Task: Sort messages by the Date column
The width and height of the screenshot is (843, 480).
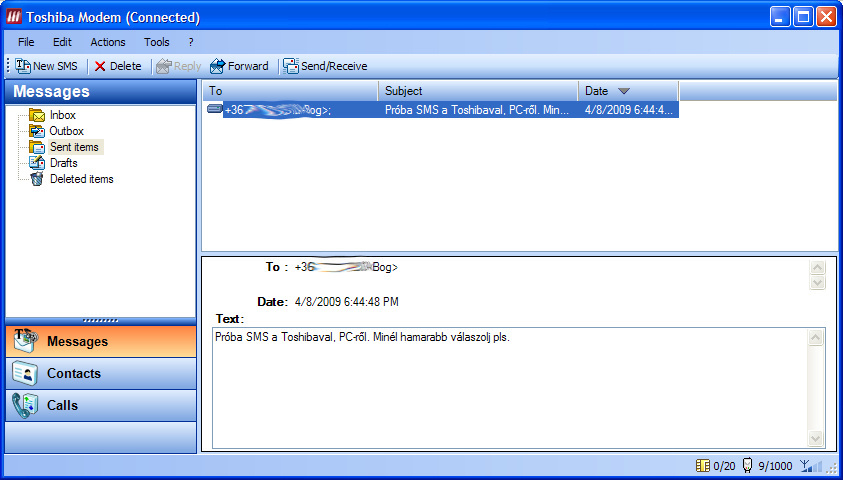Action: click(x=628, y=91)
